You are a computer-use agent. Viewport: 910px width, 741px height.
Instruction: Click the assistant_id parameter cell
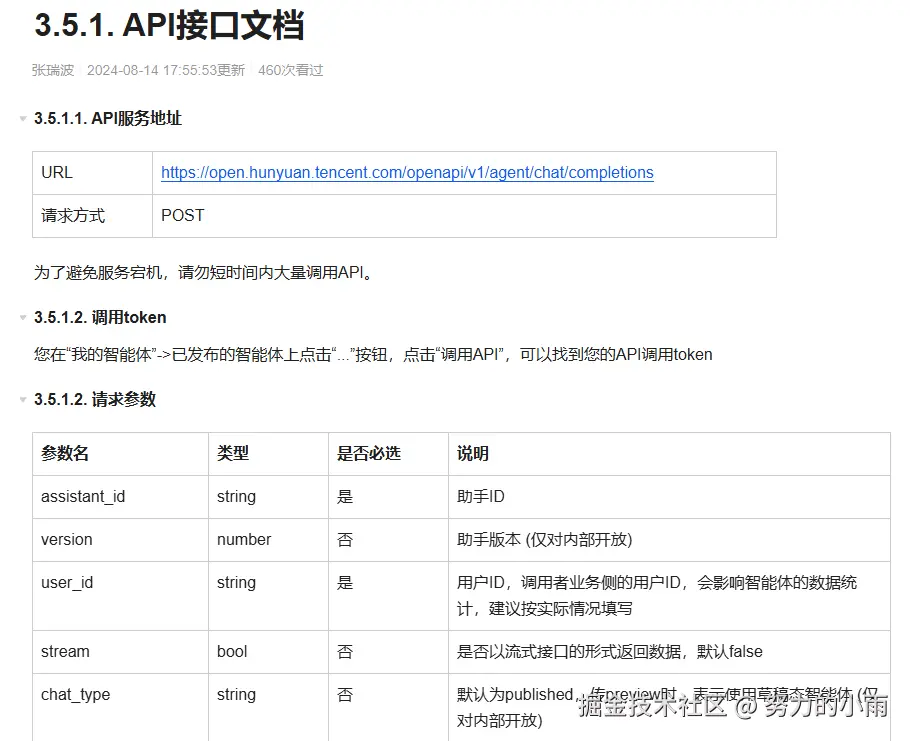(120, 497)
